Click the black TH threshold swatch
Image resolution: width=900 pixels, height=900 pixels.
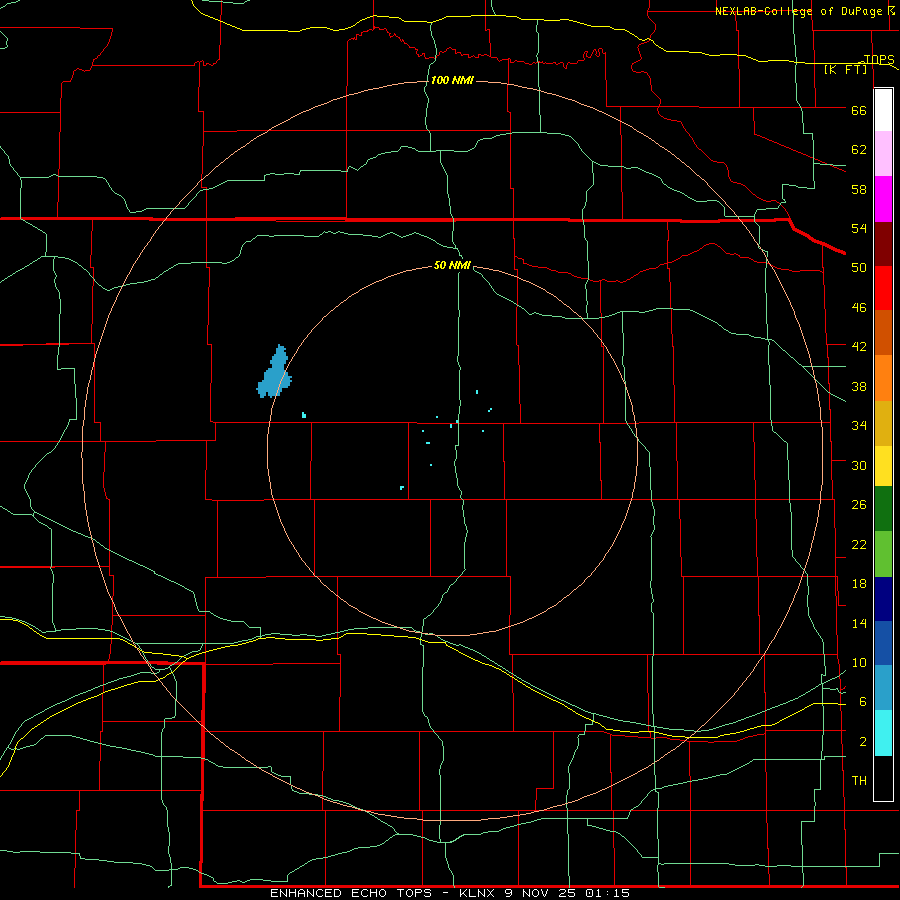[x=883, y=778]
